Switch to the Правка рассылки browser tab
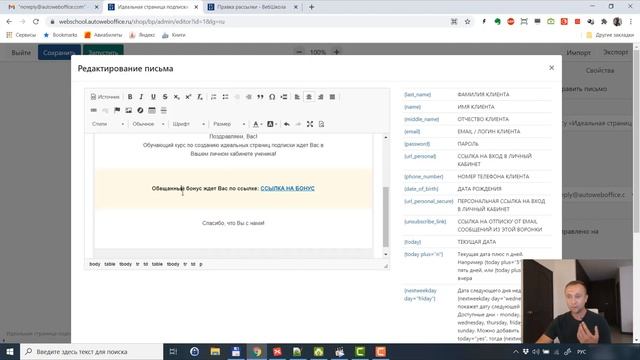 click(x=253, y=7)
